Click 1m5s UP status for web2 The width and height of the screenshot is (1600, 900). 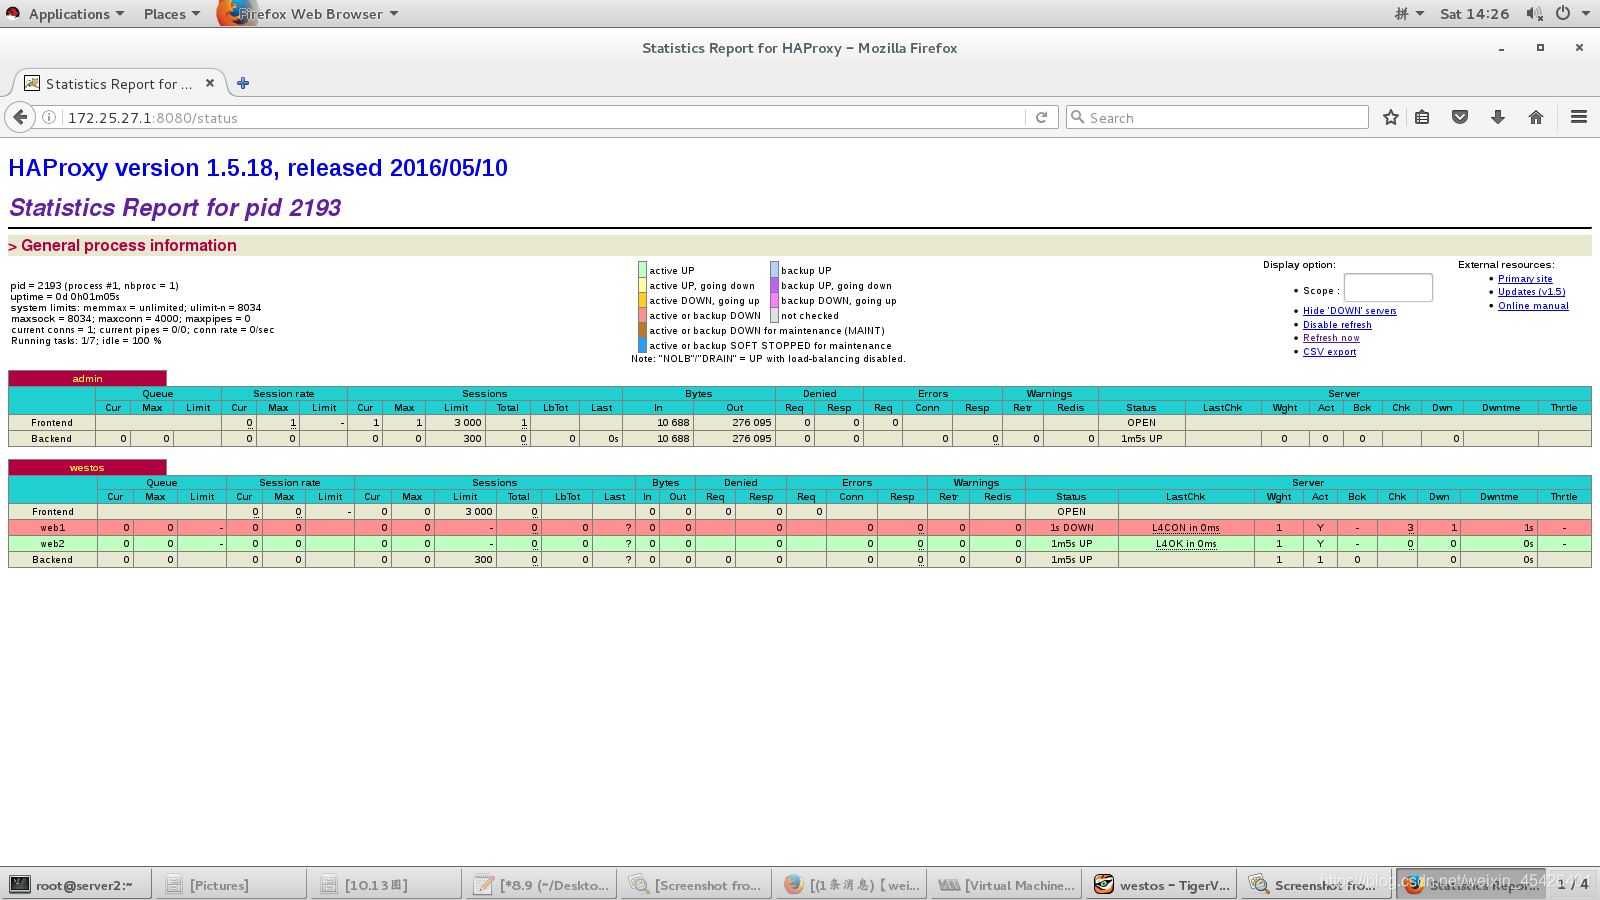(x=1071, y=544)
